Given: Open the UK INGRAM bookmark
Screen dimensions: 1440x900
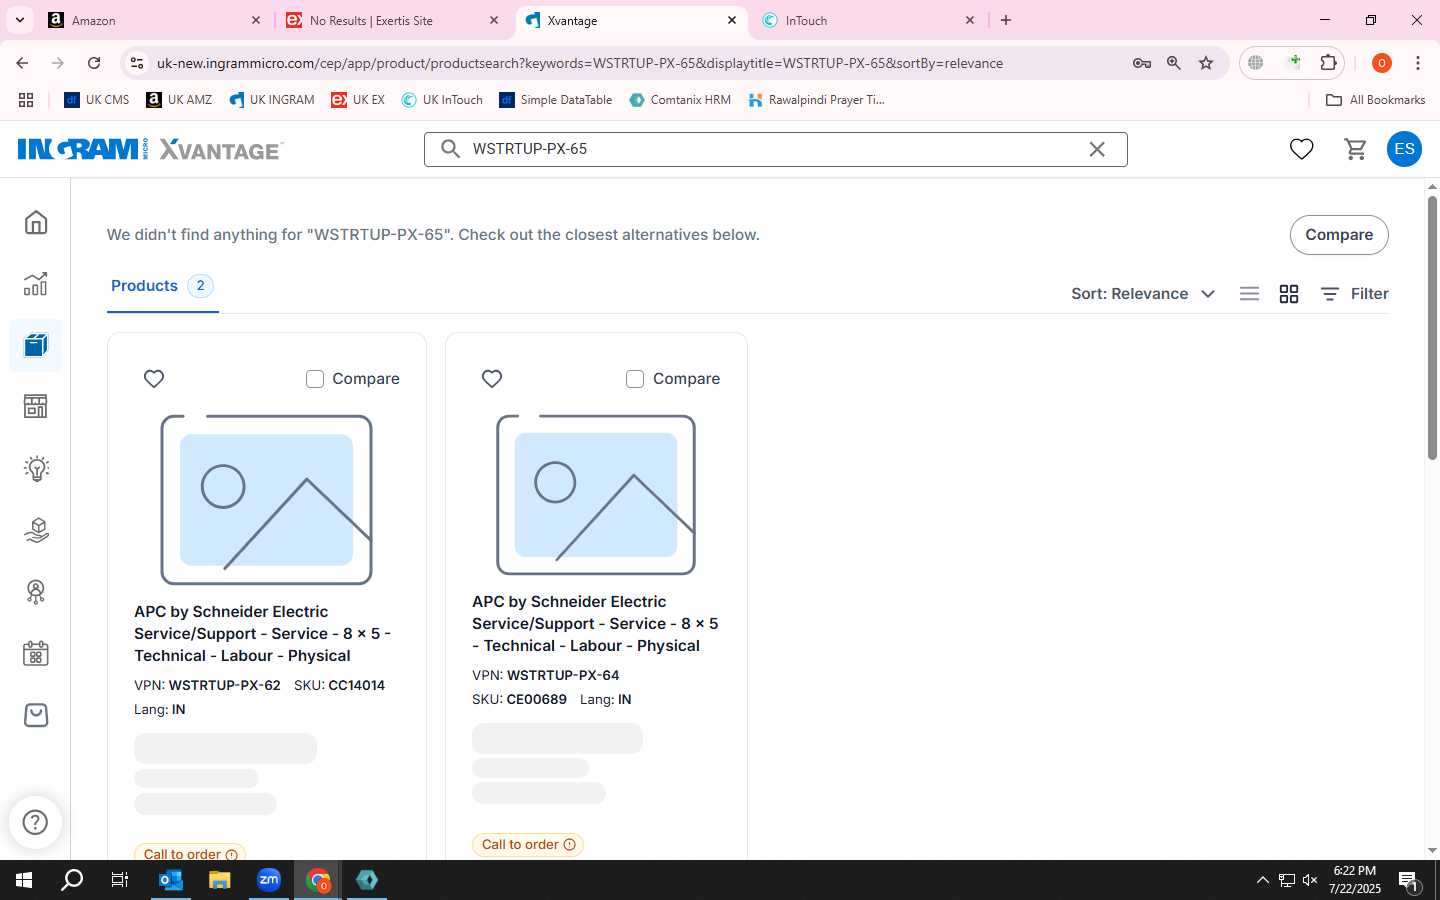Looking at the screenshot, I should click(272, 100).
